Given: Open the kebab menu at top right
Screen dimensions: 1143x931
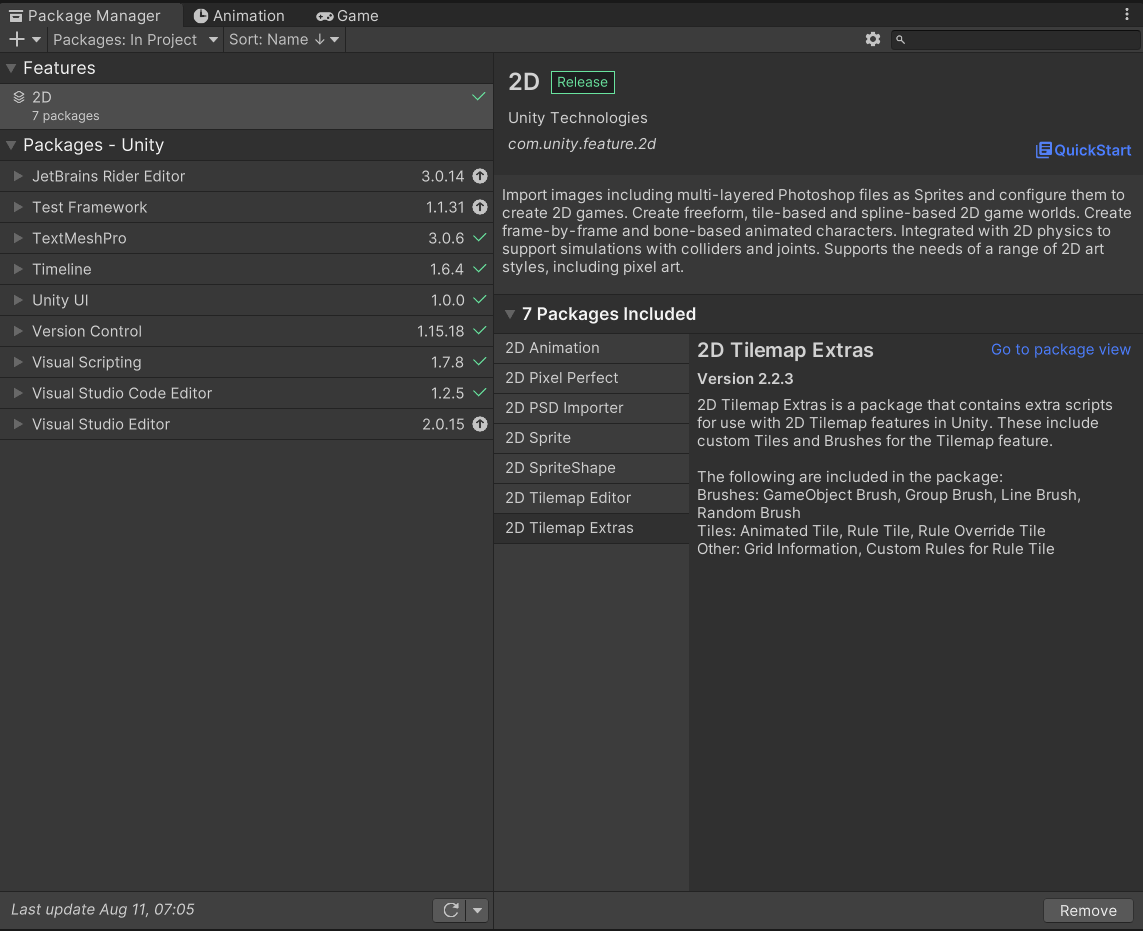Looking at the screenshot, I should coord(1127,15).
